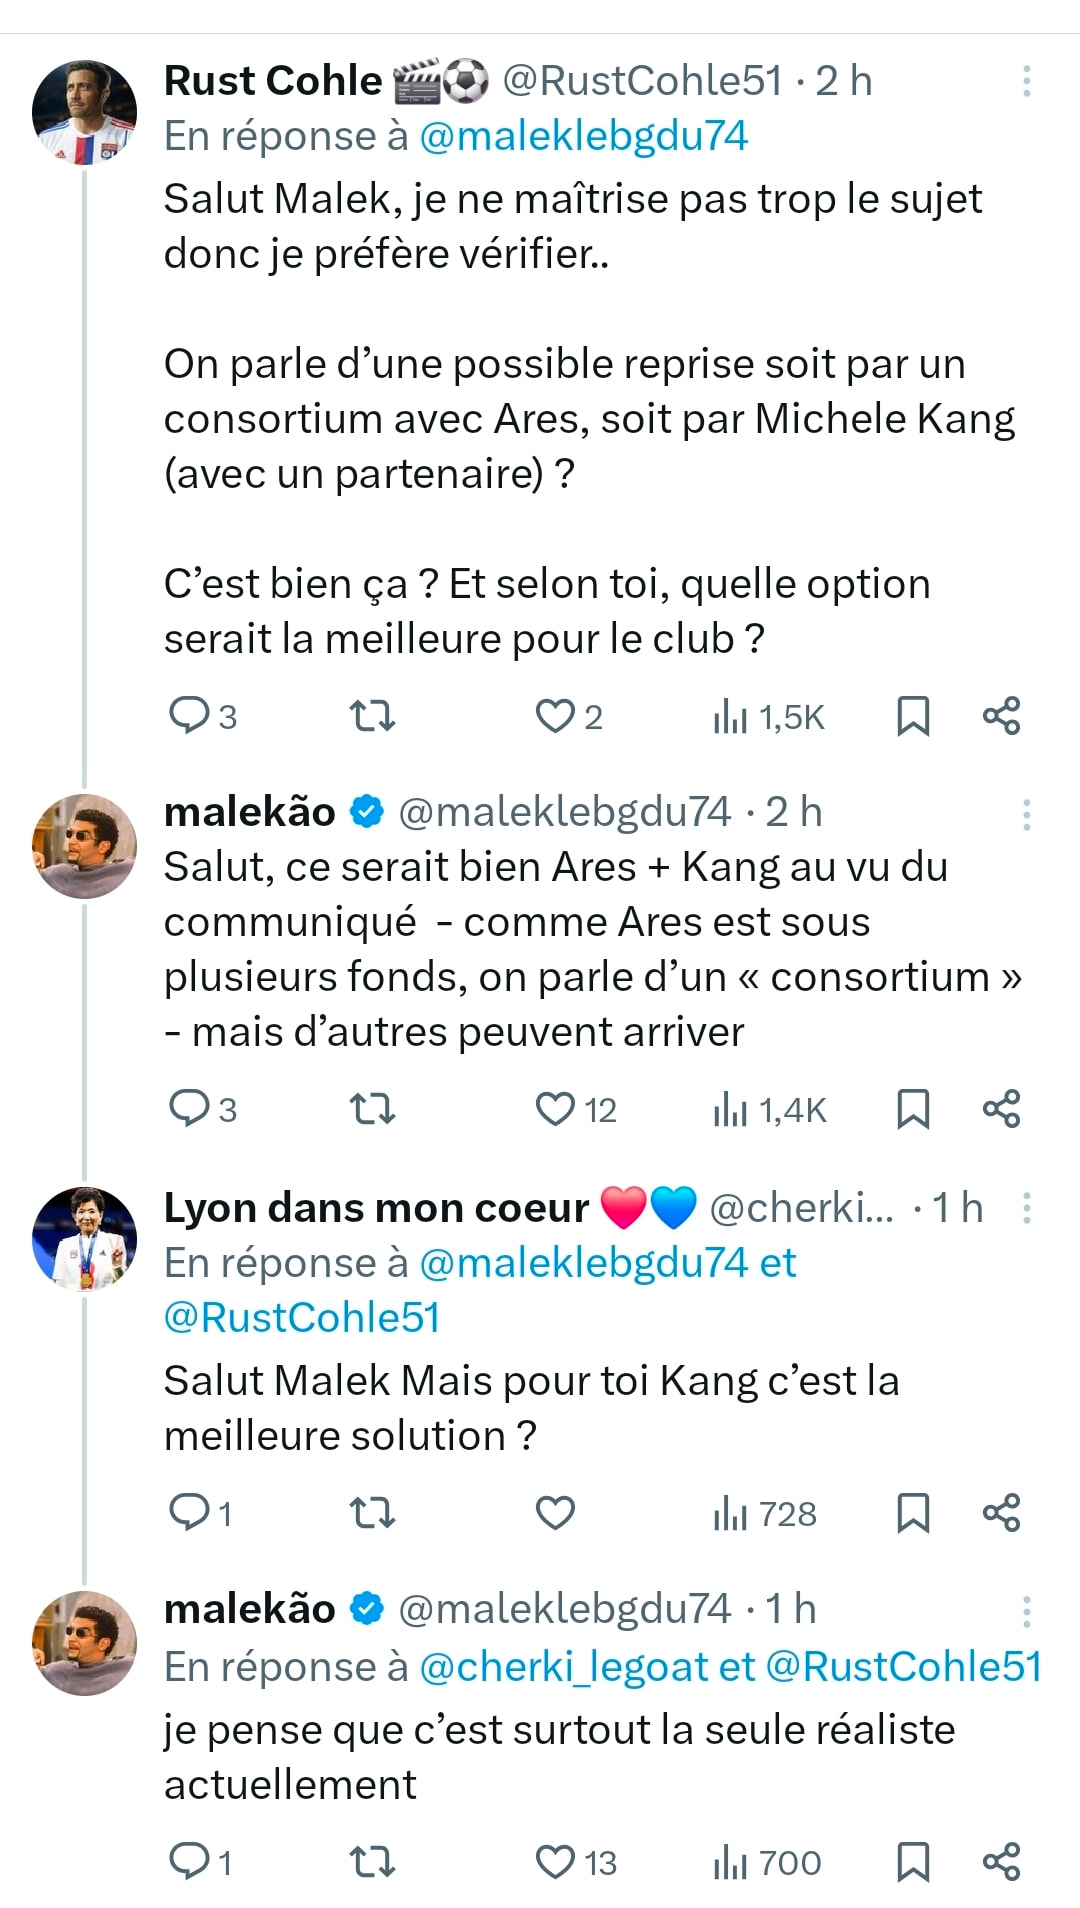This screenshot has width=1080, height=1908.
Task: Like malekão's tweet with 12 likes
Action: tap(555, 1109)
